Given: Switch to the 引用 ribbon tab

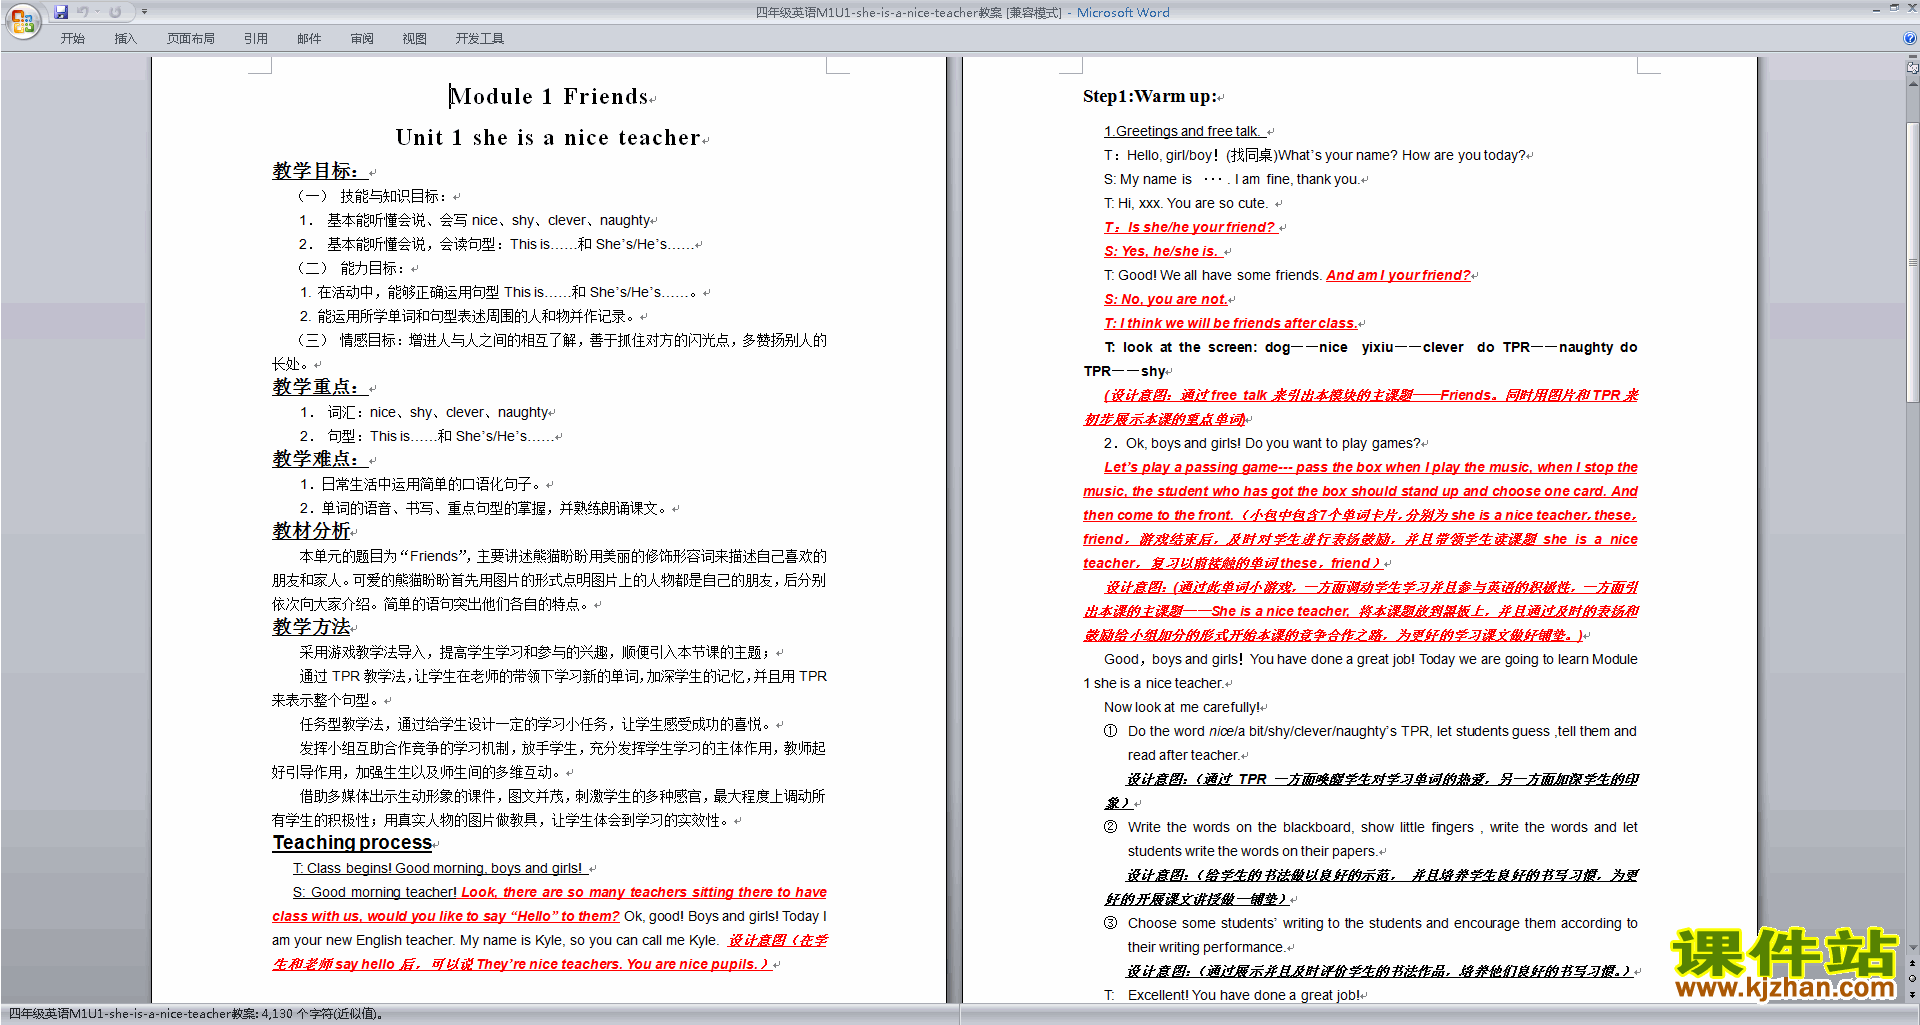Looking at the screenshot, I should [256, 39].
